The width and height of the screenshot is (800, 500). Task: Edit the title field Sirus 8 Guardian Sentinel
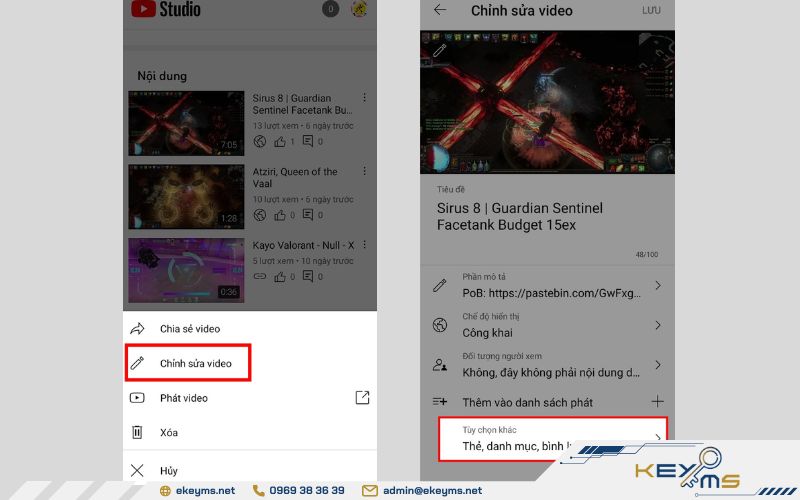click(x=519, y=216)
